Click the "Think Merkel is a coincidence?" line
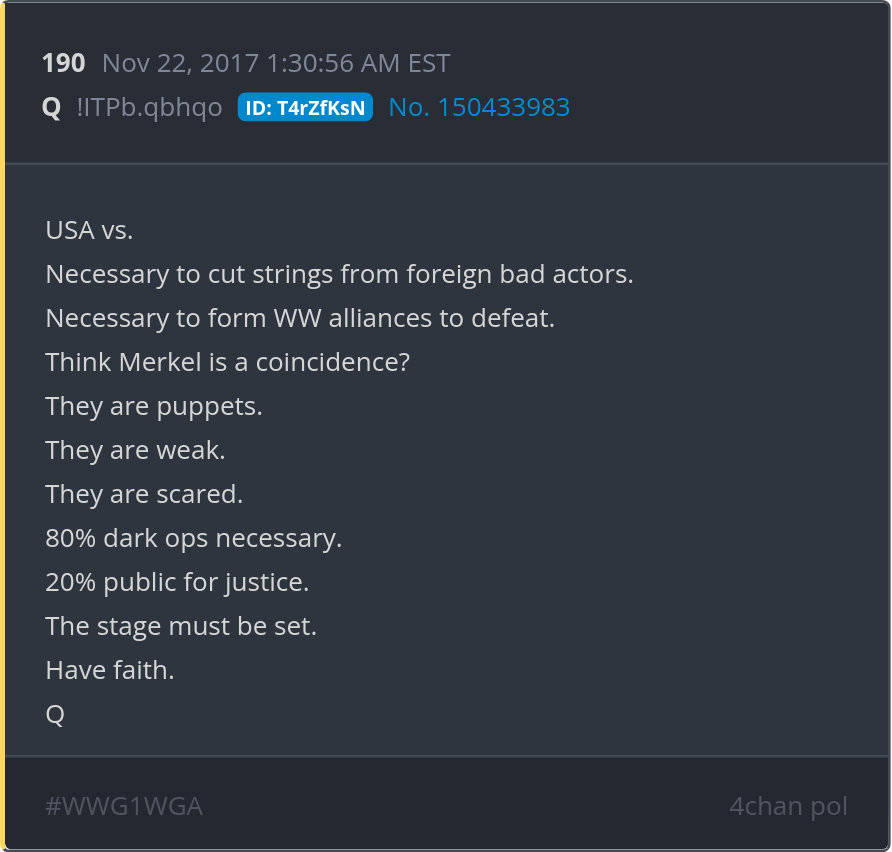Image resolution: width=892 pixels, height=852 pixels. (x=228, y=362)
